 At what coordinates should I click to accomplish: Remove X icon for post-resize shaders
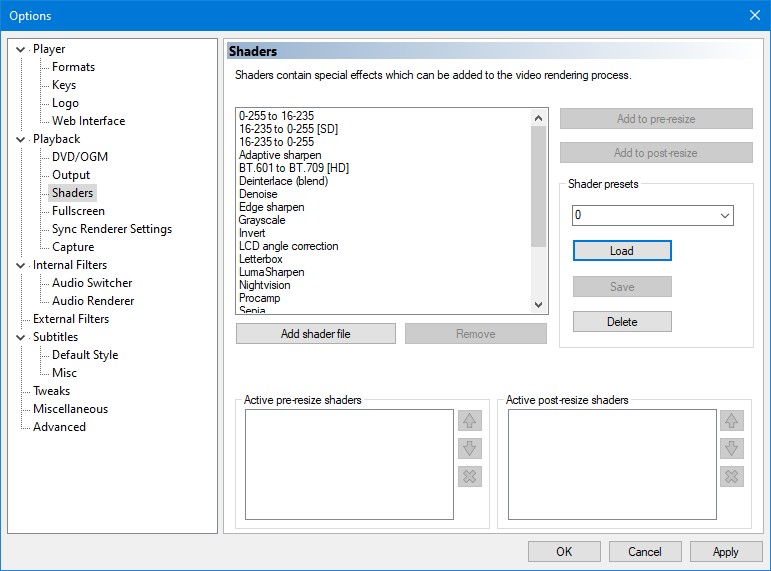(x=732, y=476)
